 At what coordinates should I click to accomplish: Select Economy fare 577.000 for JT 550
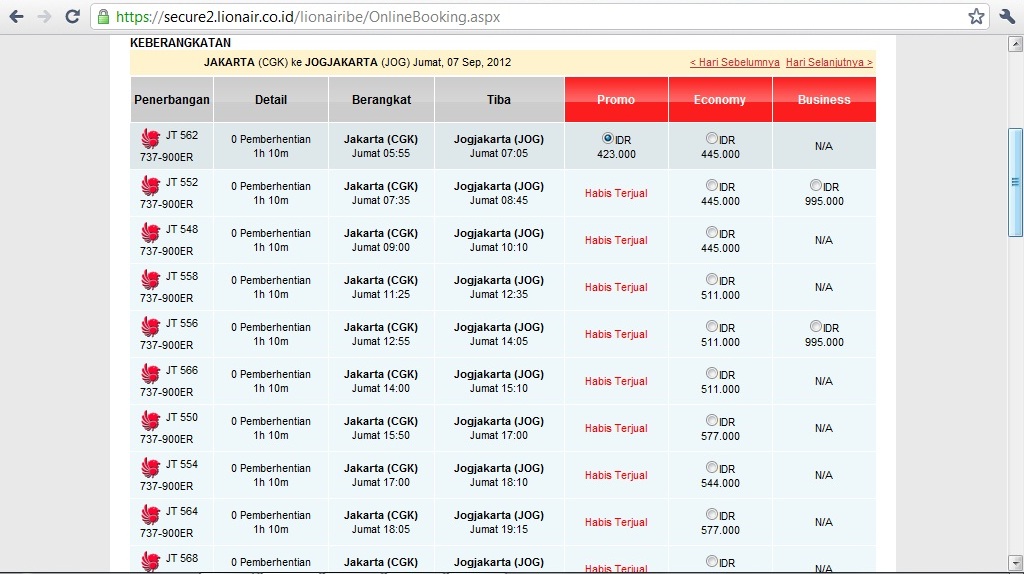(712, 421)
